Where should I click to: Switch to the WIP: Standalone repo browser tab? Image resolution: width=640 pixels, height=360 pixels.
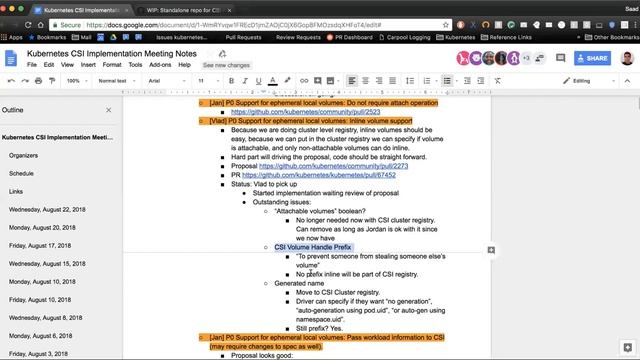point(183,10)
